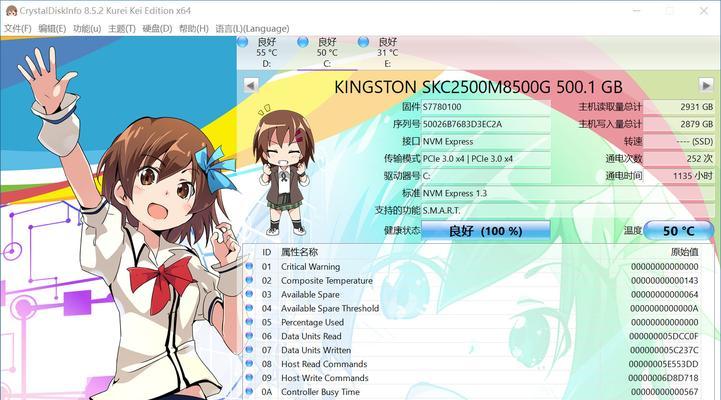Open the 帮助(H) menu
Image resolution: width=721 pixels, height=400 pixels.
194,29
